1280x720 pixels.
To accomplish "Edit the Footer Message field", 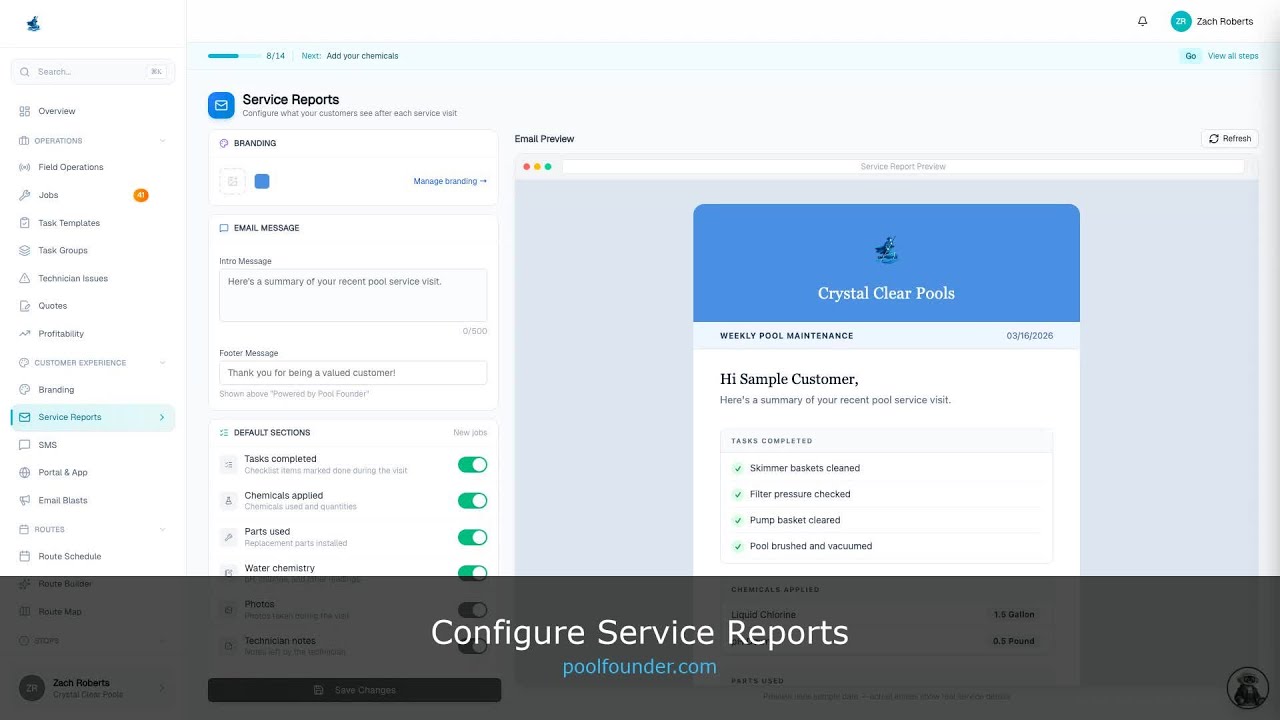I will click(x=353, y=373).
